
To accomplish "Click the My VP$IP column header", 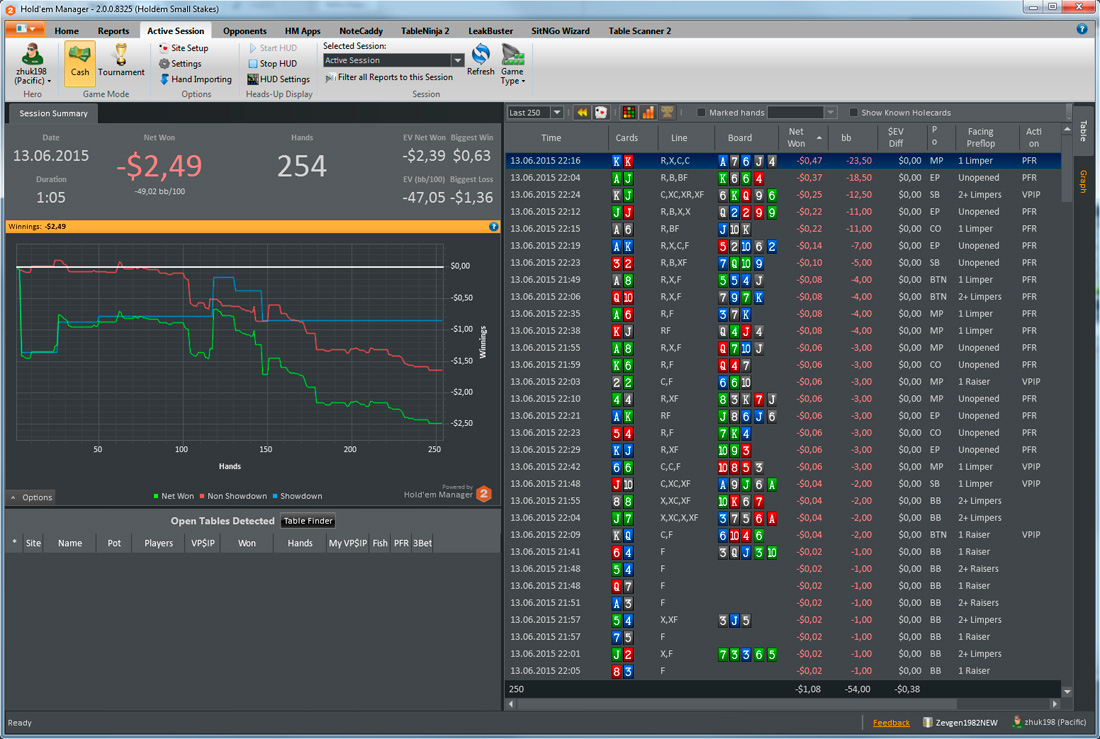I will [x=348, y=543].
